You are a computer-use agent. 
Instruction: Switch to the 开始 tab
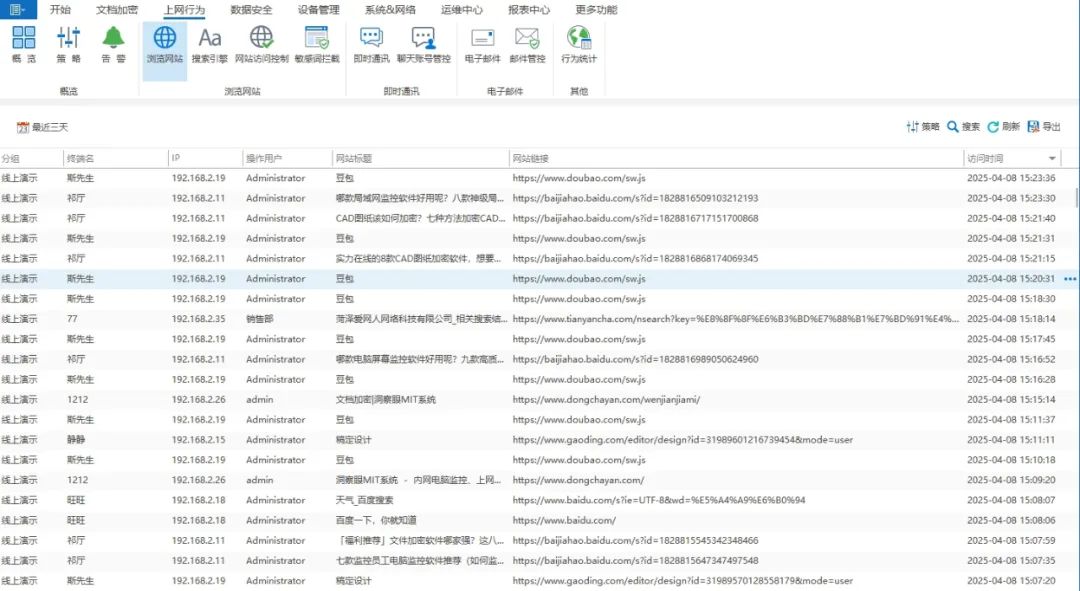pyautogui.click(x=60, y=10)
